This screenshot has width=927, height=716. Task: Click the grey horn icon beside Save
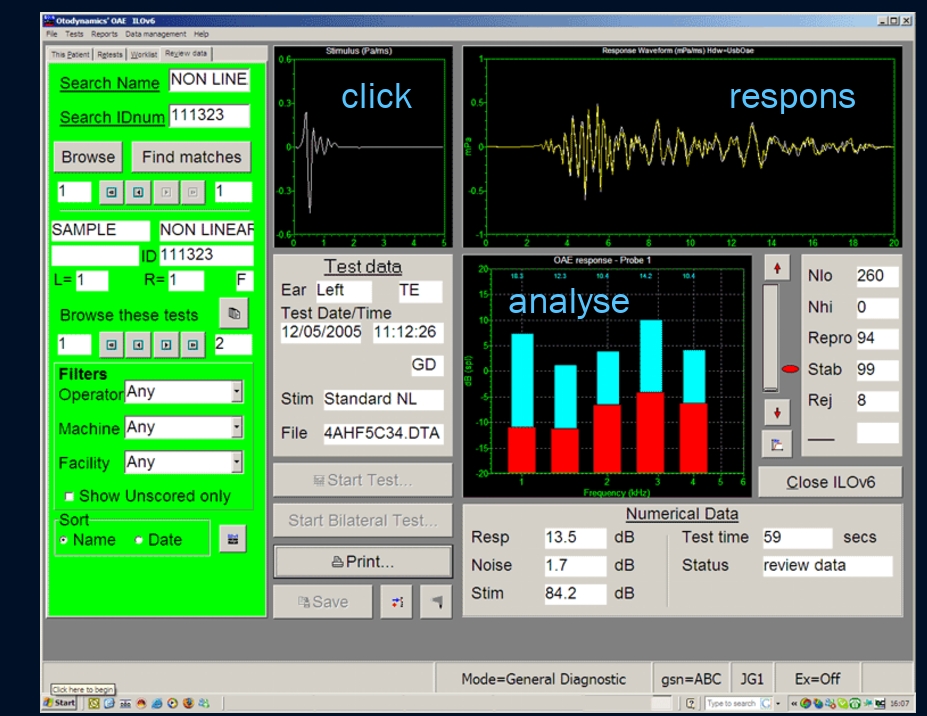point(436,602)
